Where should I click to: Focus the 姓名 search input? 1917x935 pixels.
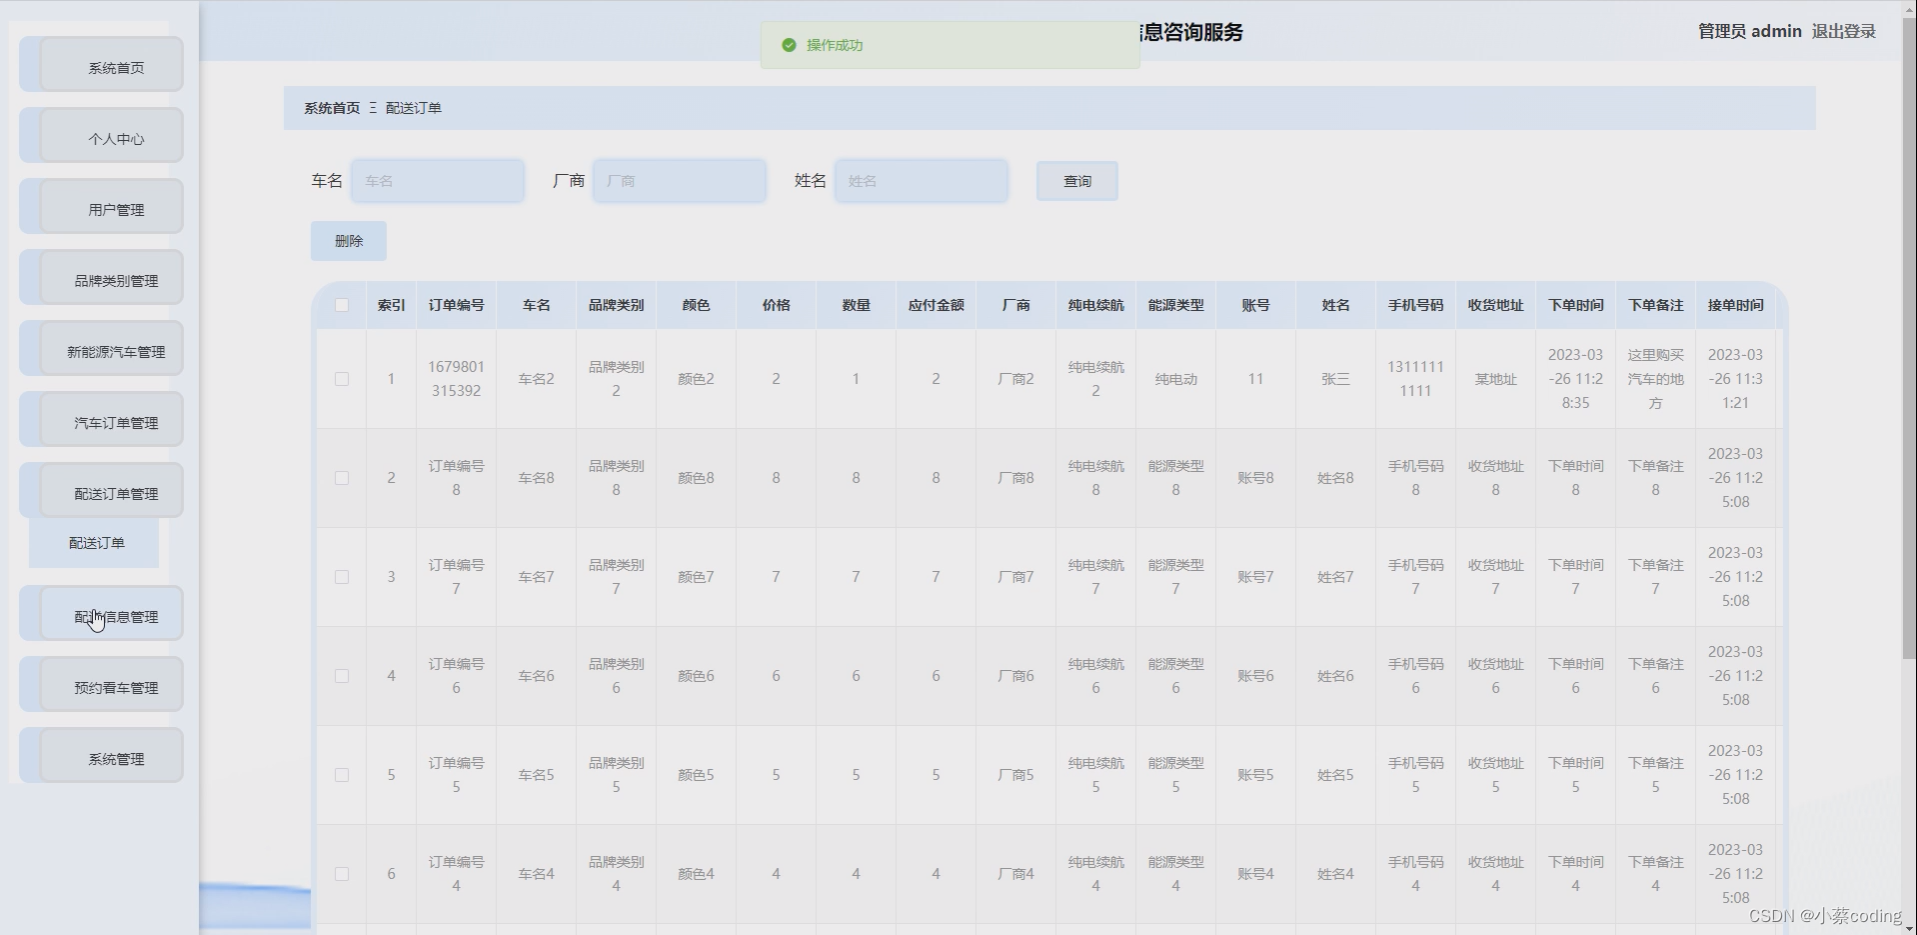[922, 181]
